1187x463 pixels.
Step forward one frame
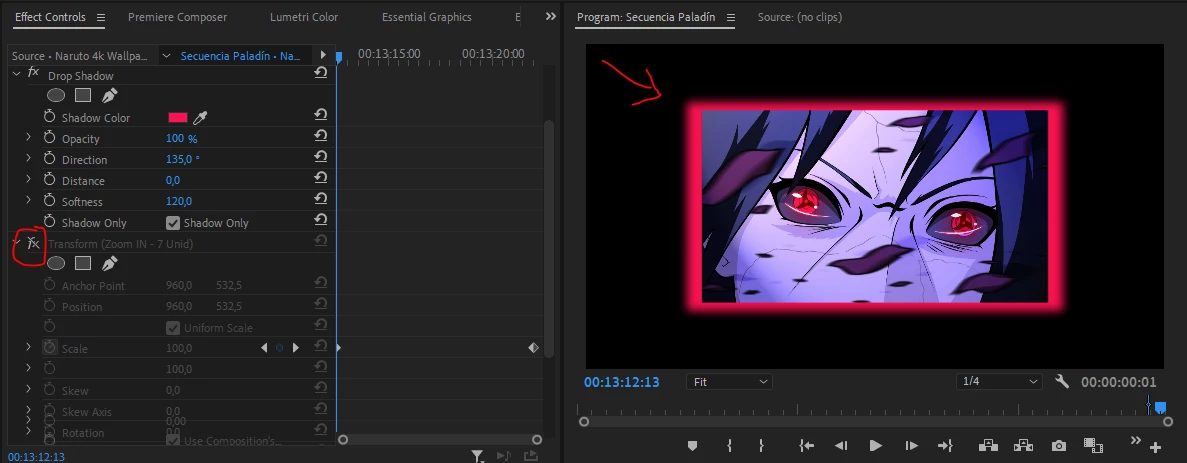pos(911,446)
